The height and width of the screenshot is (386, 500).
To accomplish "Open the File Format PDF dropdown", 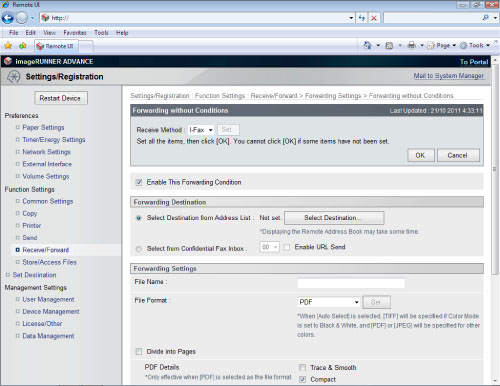I will coord(329,302).
